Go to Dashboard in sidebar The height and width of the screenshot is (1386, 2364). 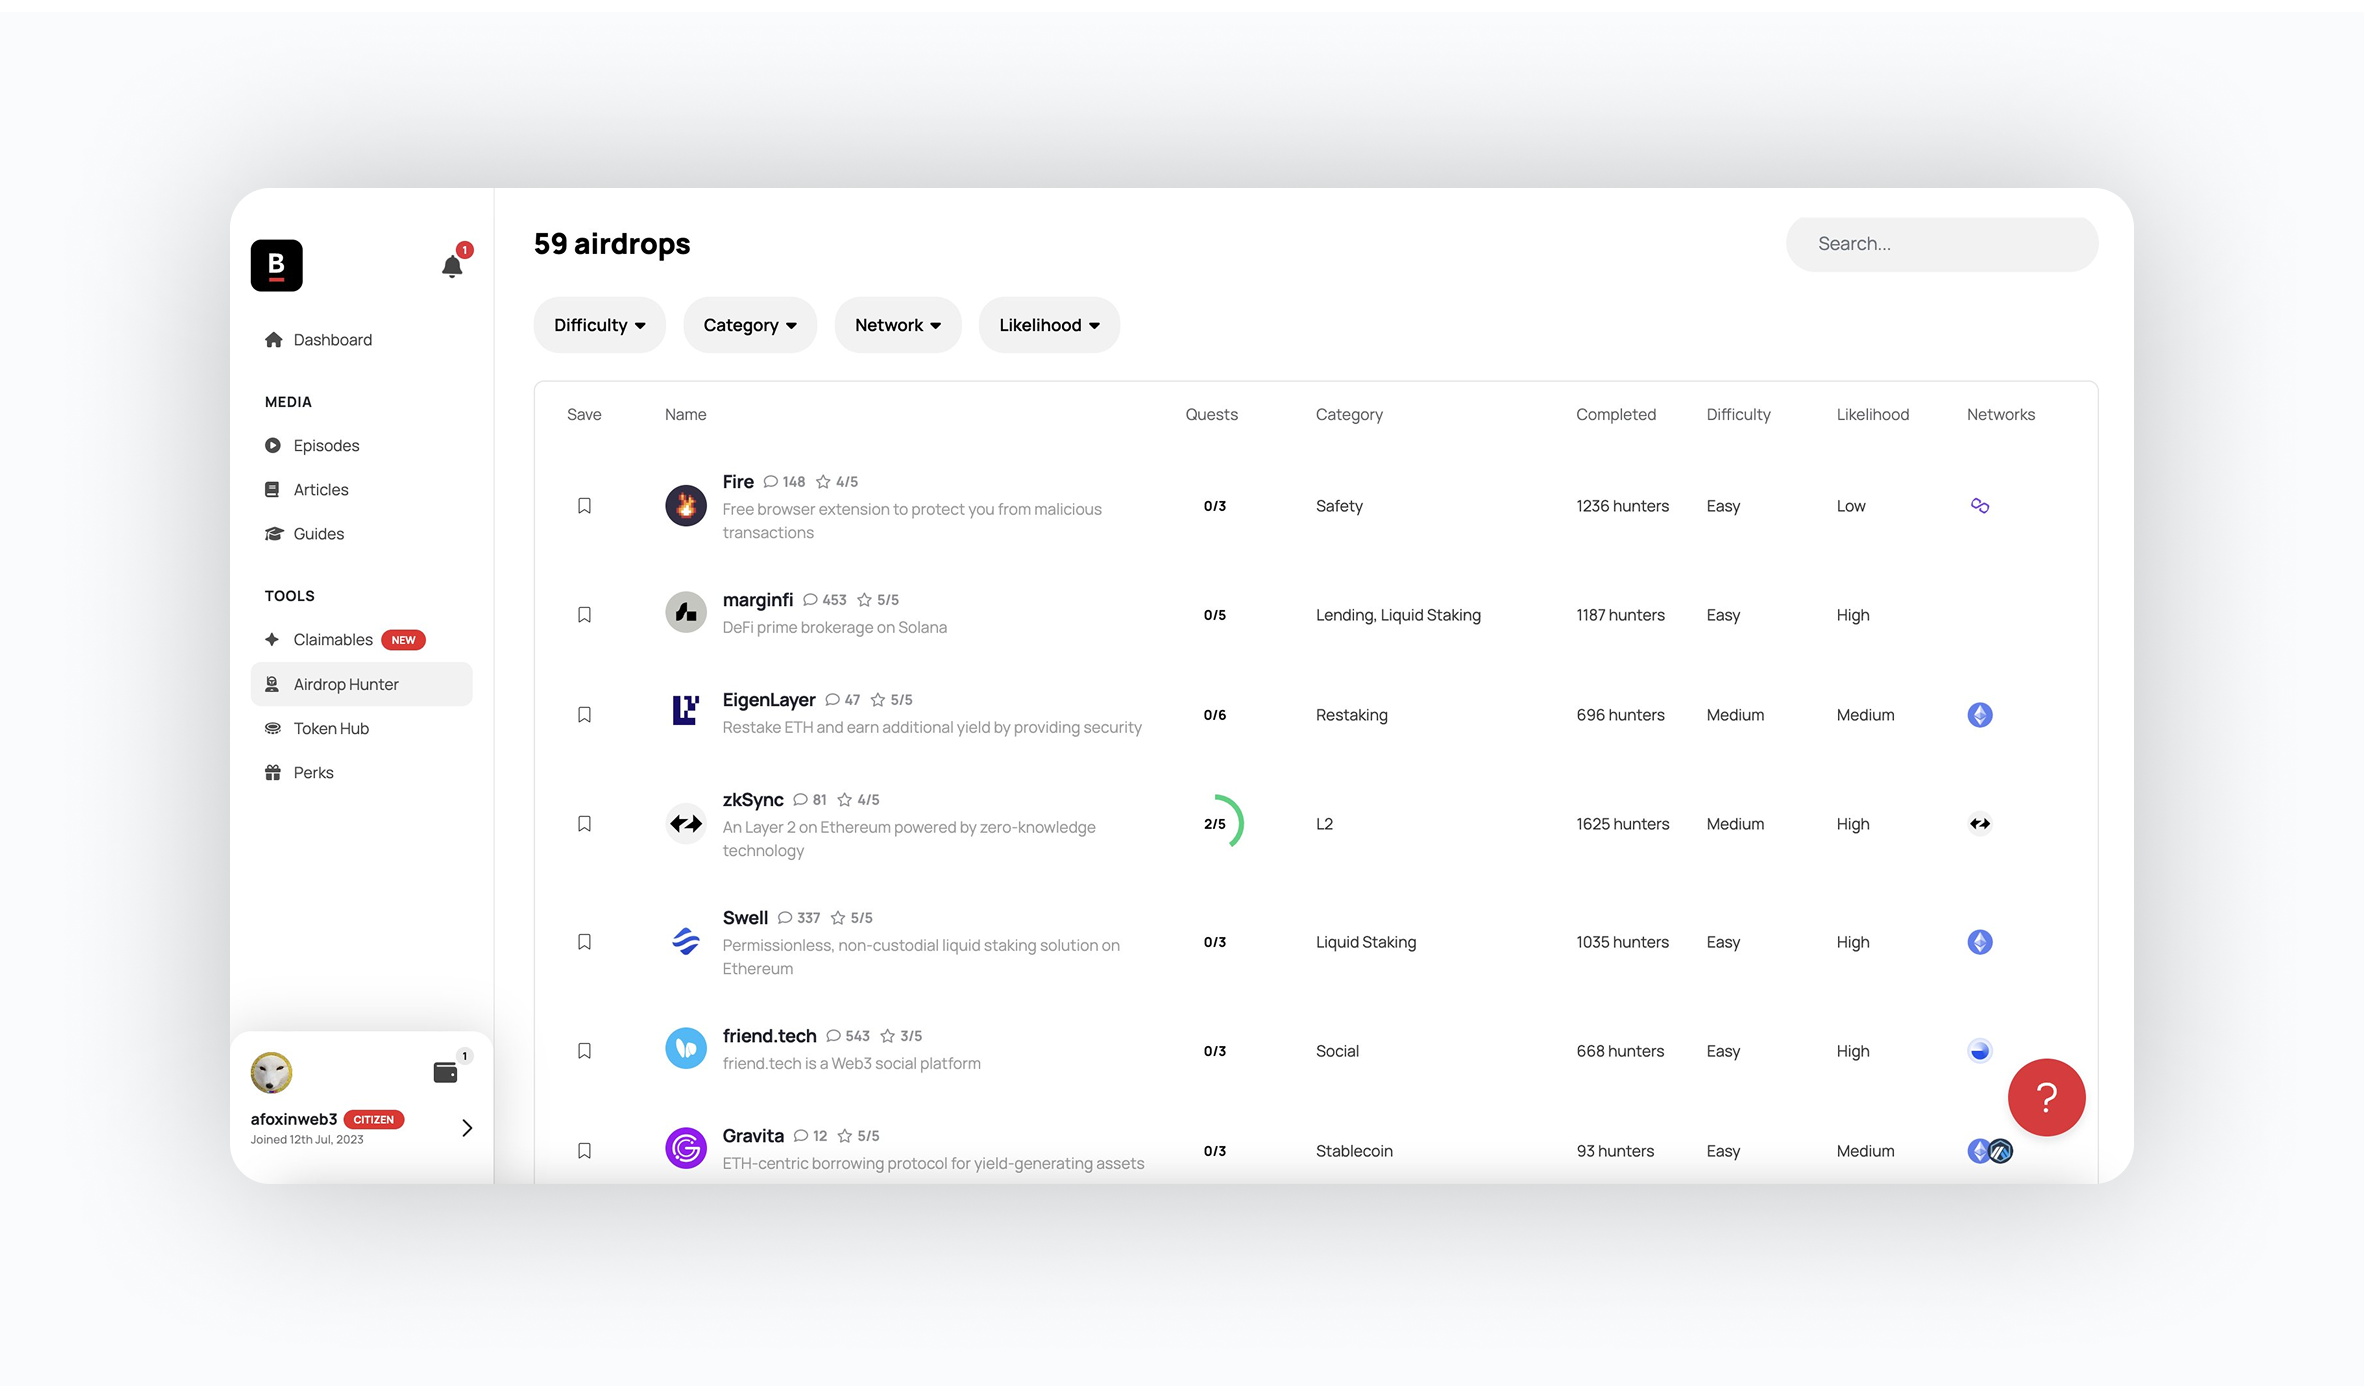pos(361,340)
